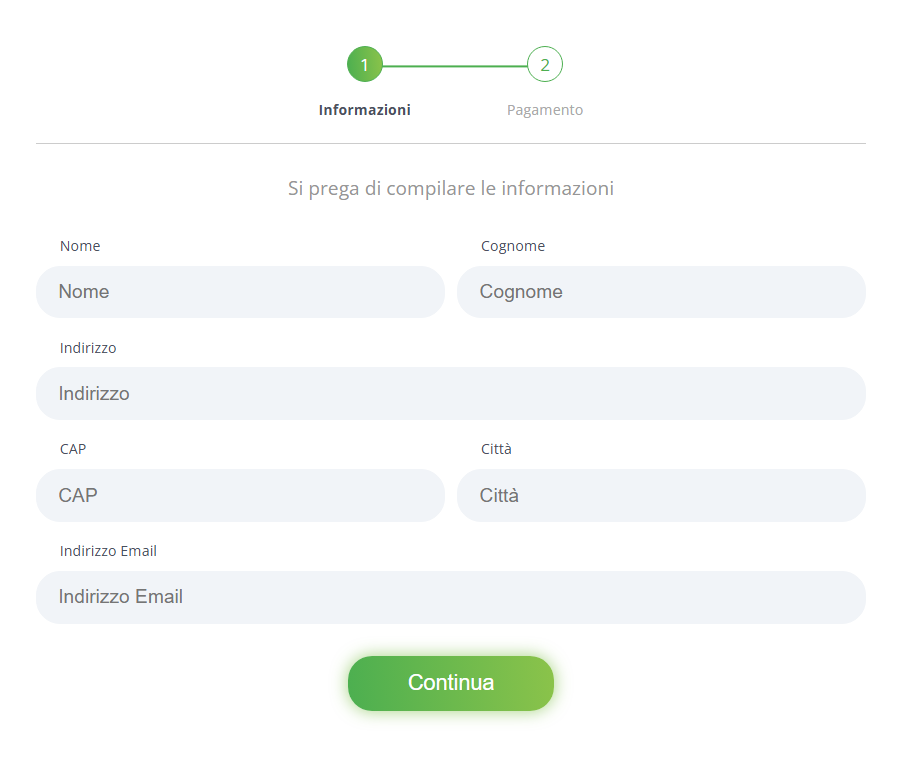Select the Informazioni step label
905x763 pixels.
click(364, 110)
